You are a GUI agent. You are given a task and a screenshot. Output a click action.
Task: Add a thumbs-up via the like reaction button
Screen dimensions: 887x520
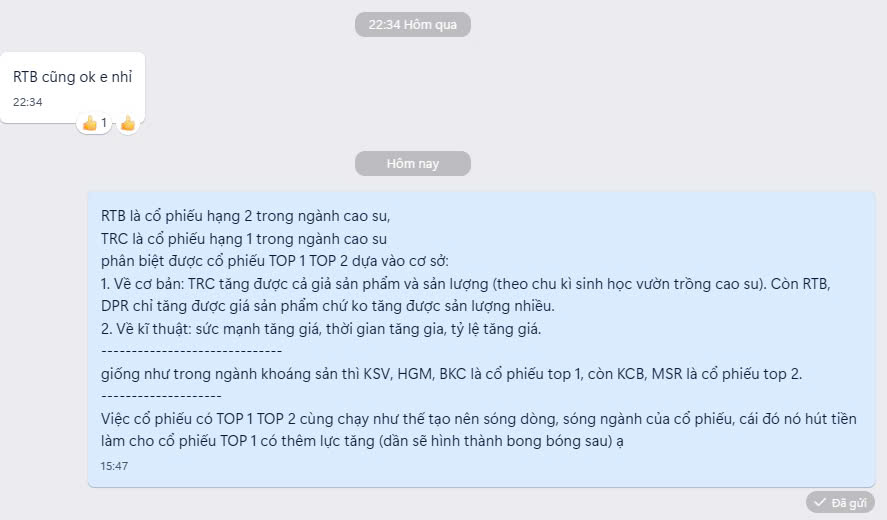click(128, 123)
